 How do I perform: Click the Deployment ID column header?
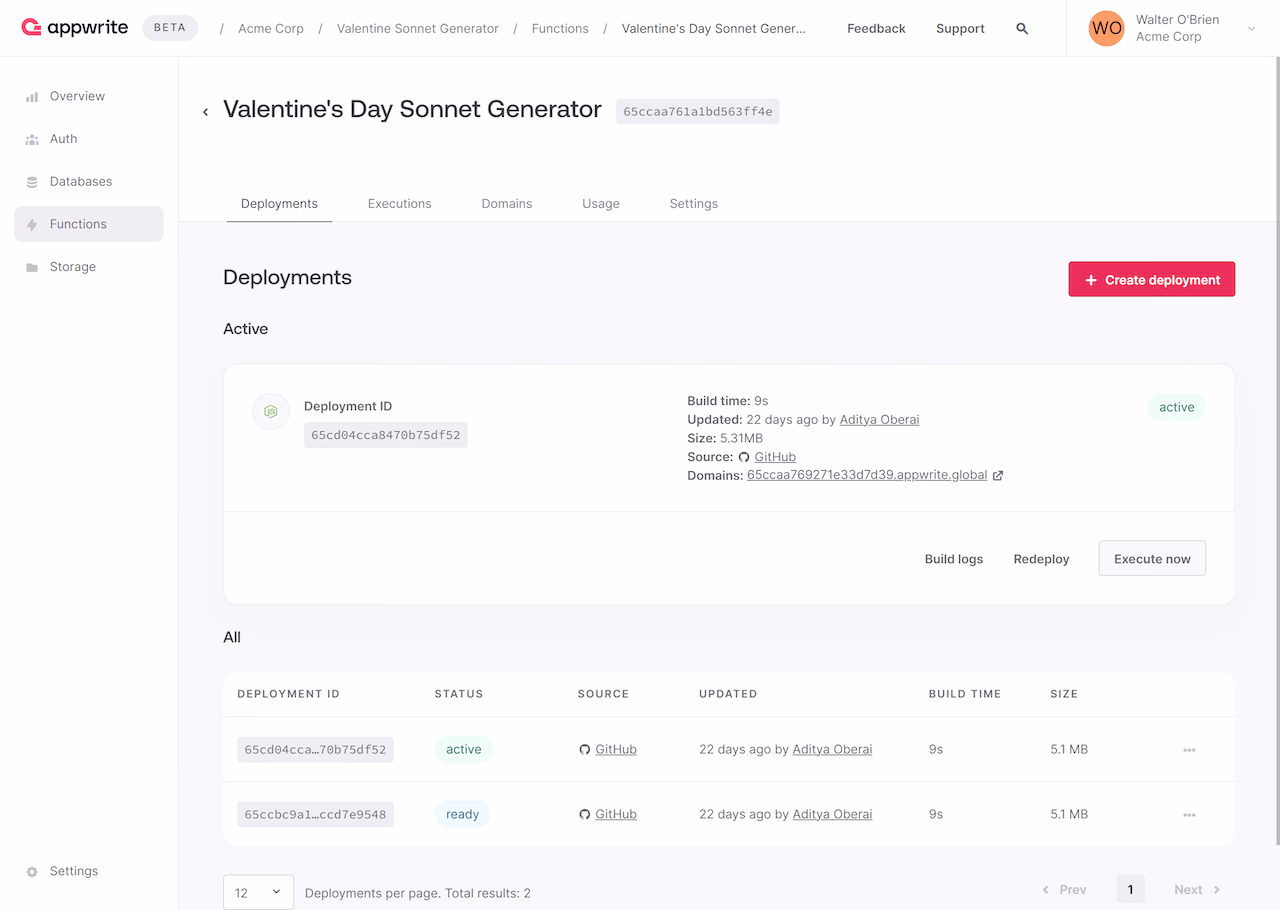pos(288,694)
